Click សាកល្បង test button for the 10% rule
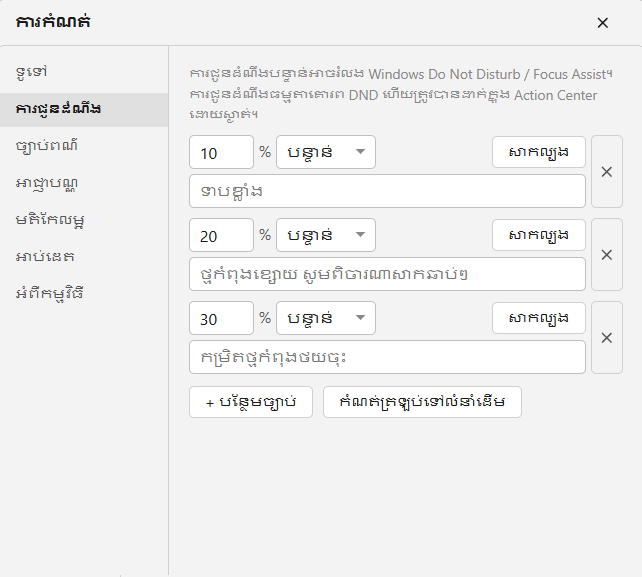 pos(539,152)
